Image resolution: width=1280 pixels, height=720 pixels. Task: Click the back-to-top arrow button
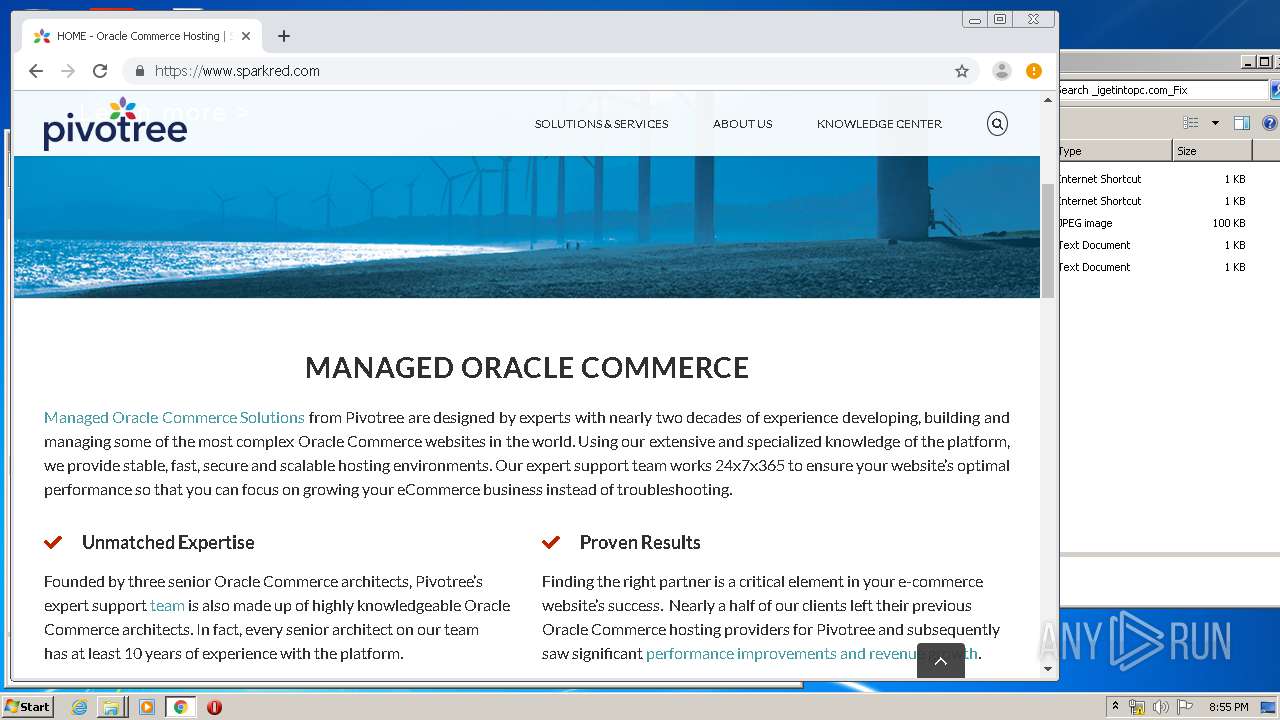click(941, 661)
